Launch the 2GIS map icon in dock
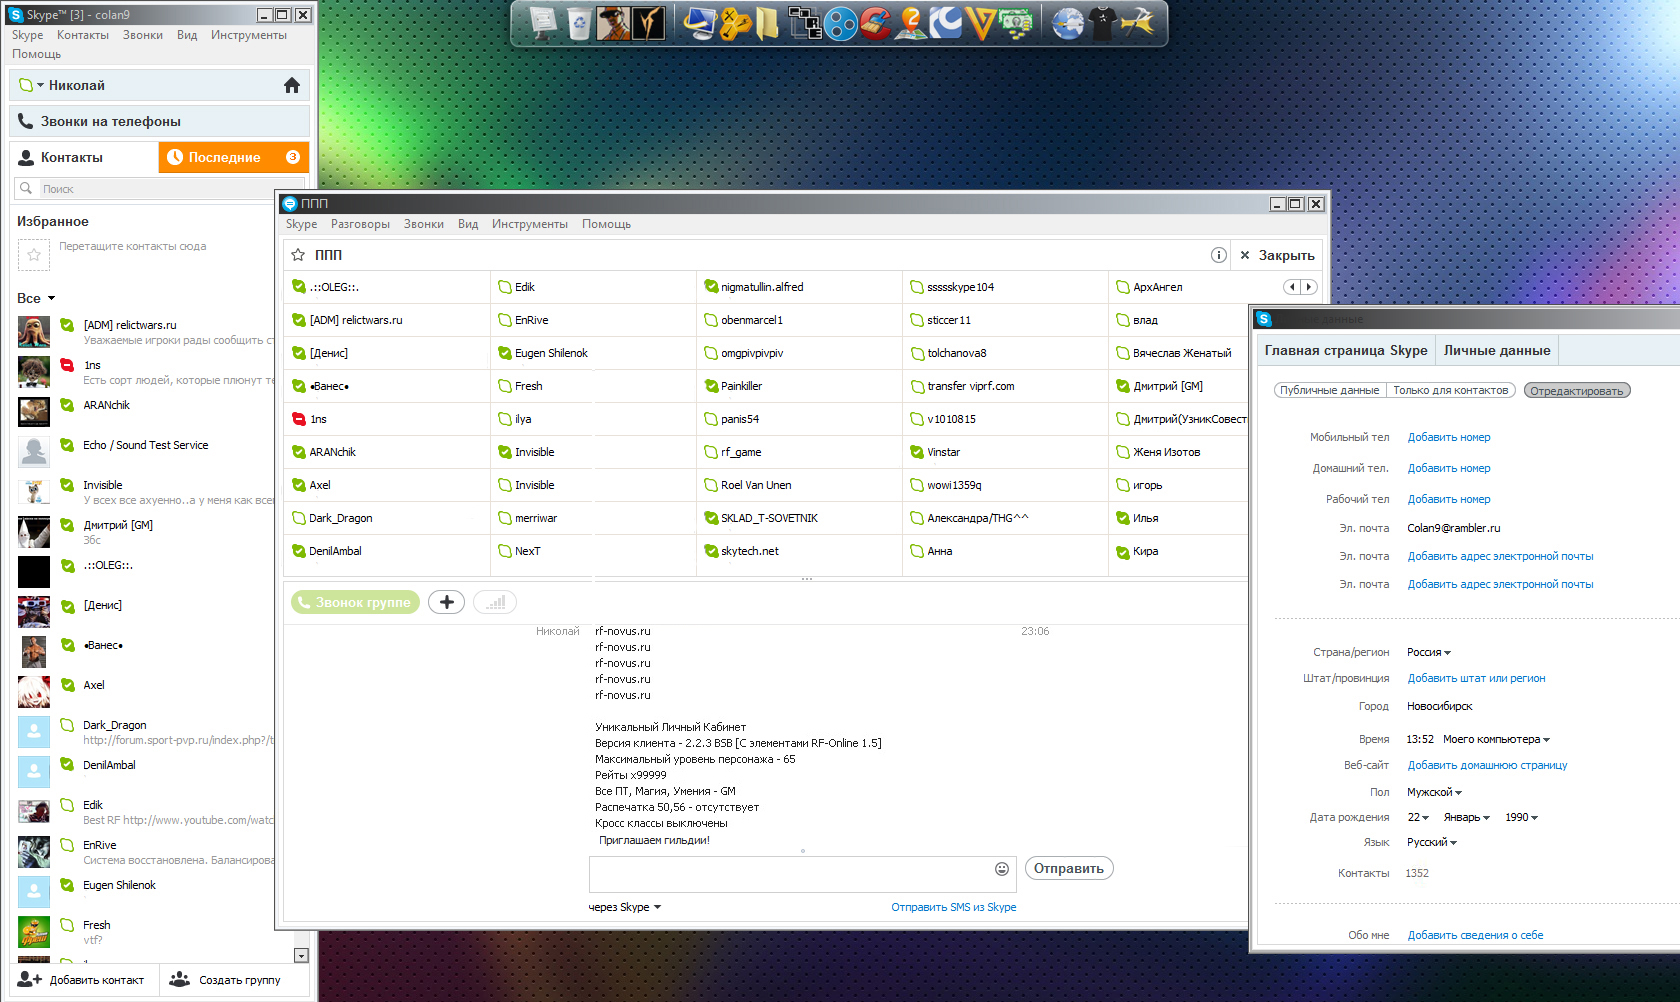This screenshot has width=1680, height=1002. pyautogui.click(x=910, y=23)
